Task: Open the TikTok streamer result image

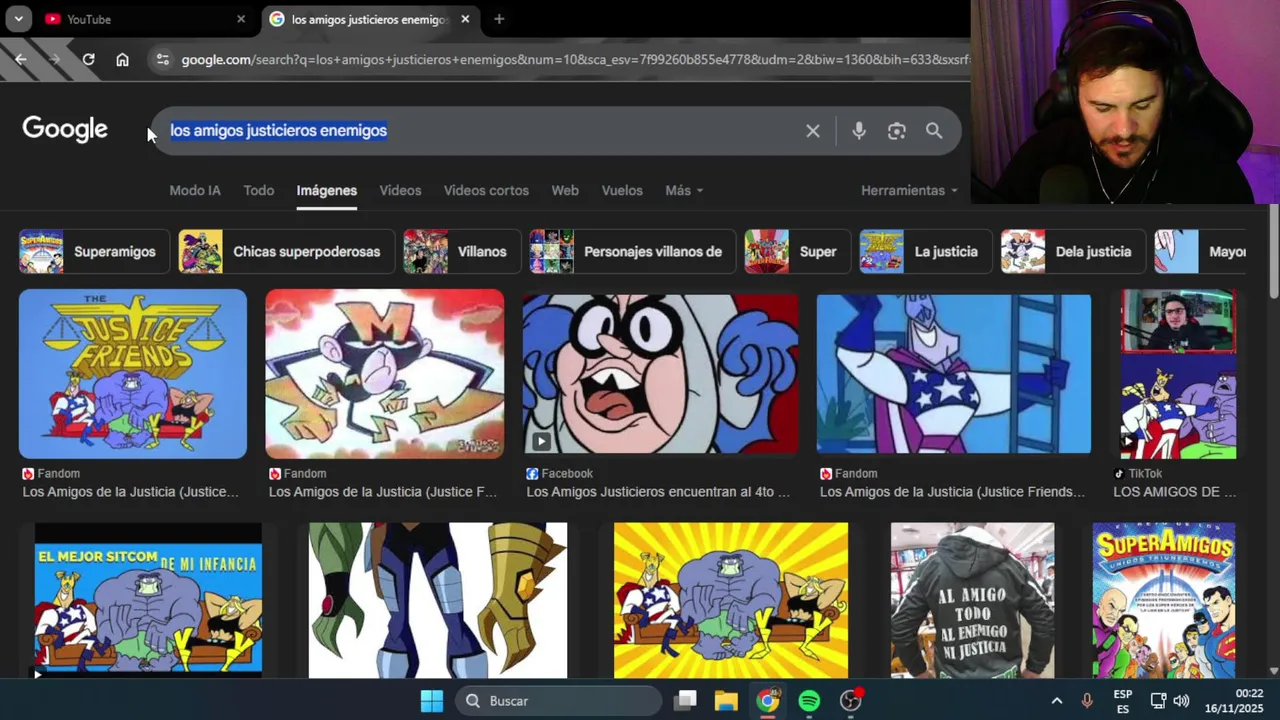Action: point(1178,374)
